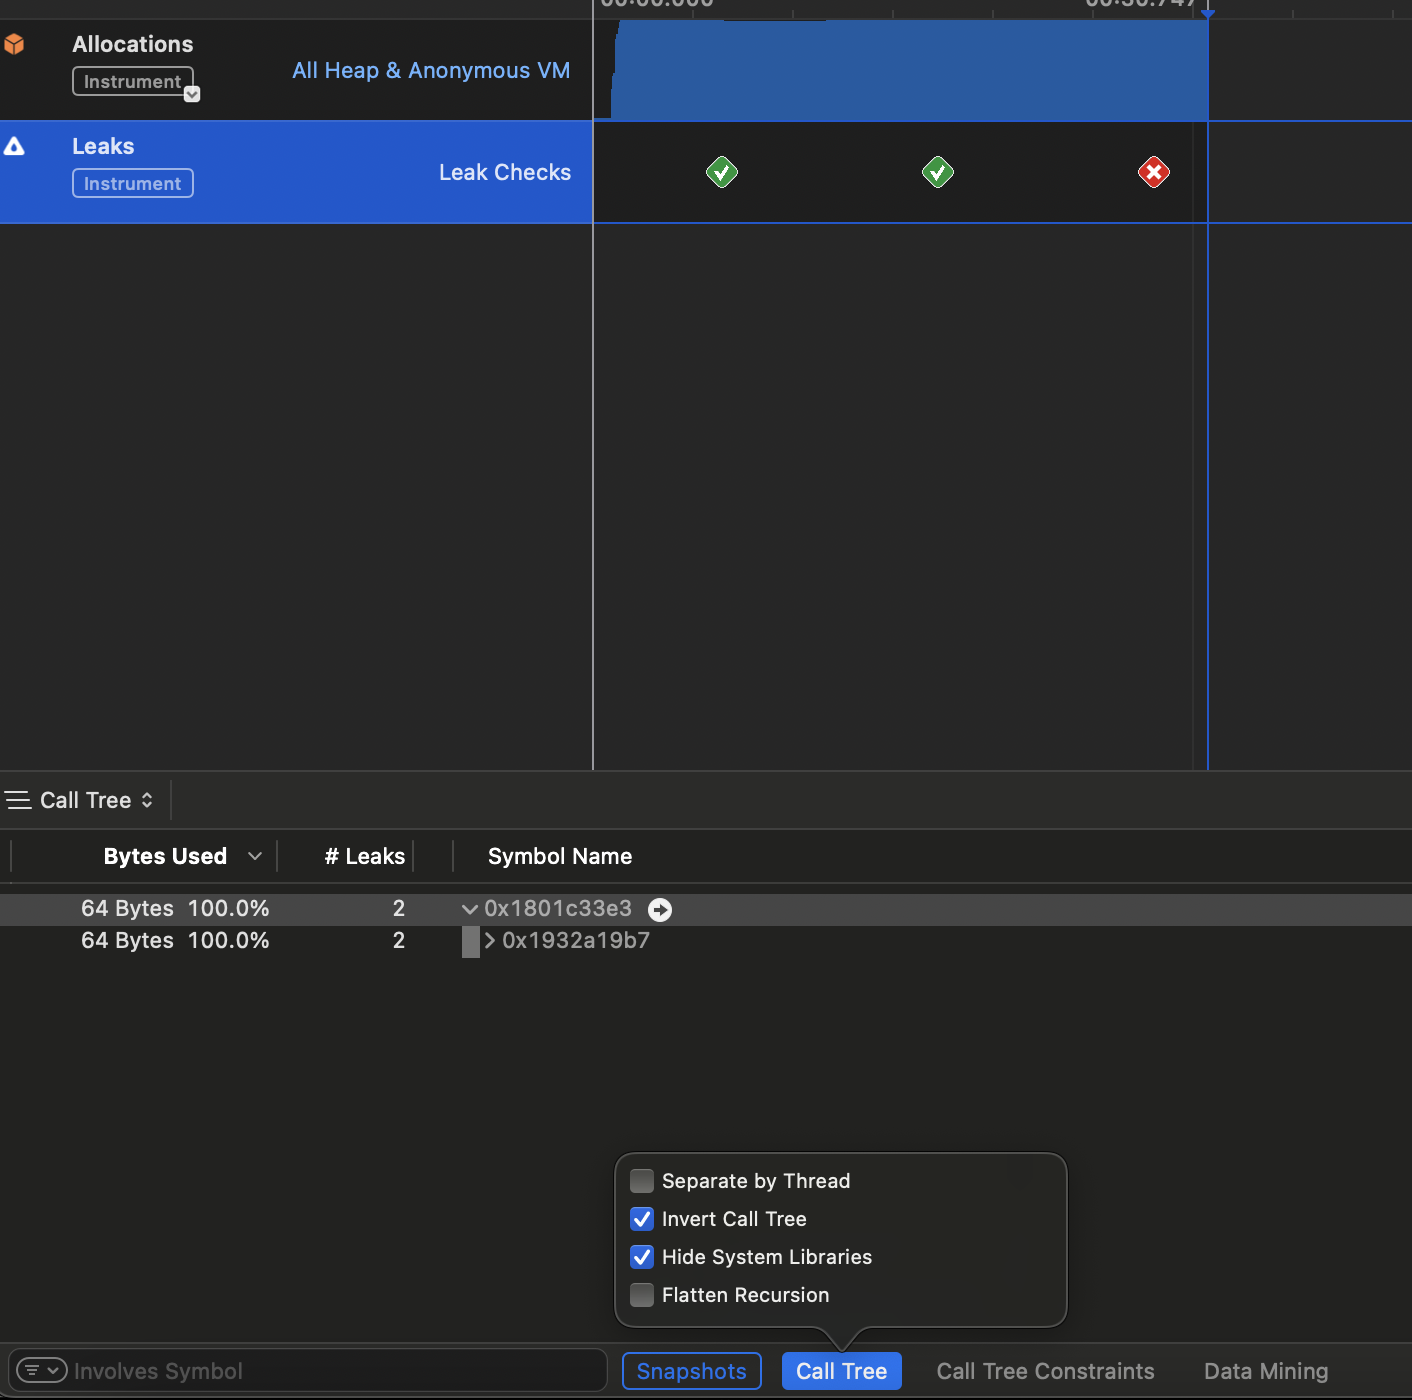Click the Leaks Instrument badge
The height and width of the screenshot is (1400, 1412).
tap(133, 184)
